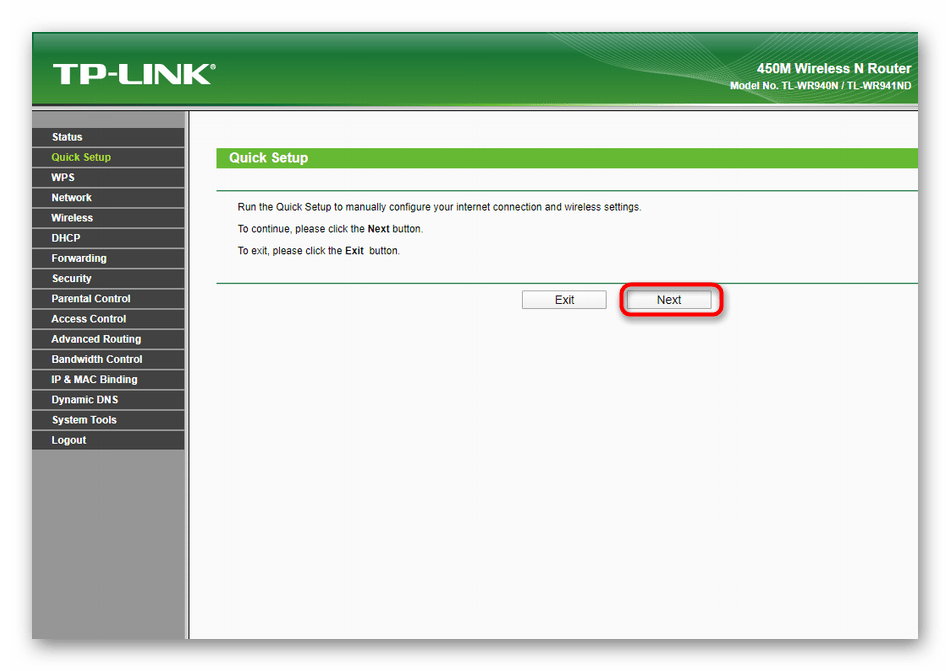This screenshot has width=950, height=671.
Task: Open the DHCP menu item
Action: [x=108, y=238]
